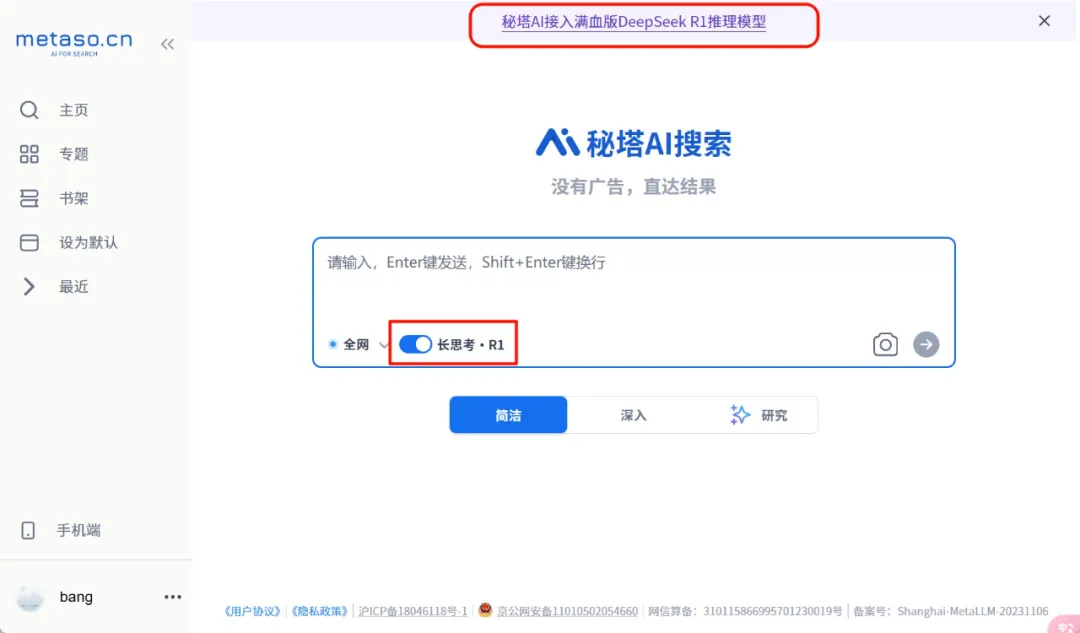
Task: Open the 隐私政策 privacy policy link
Action: click(x=320, y=611)
